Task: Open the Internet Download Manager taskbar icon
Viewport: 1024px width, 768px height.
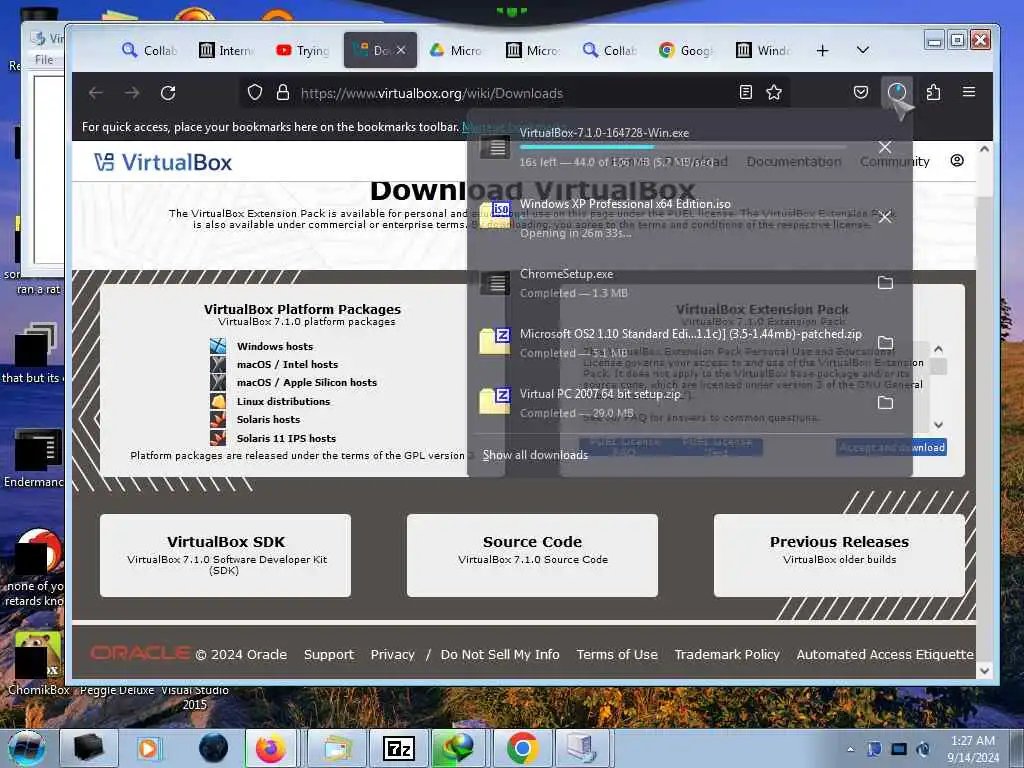Action: [x=460, y=748]
